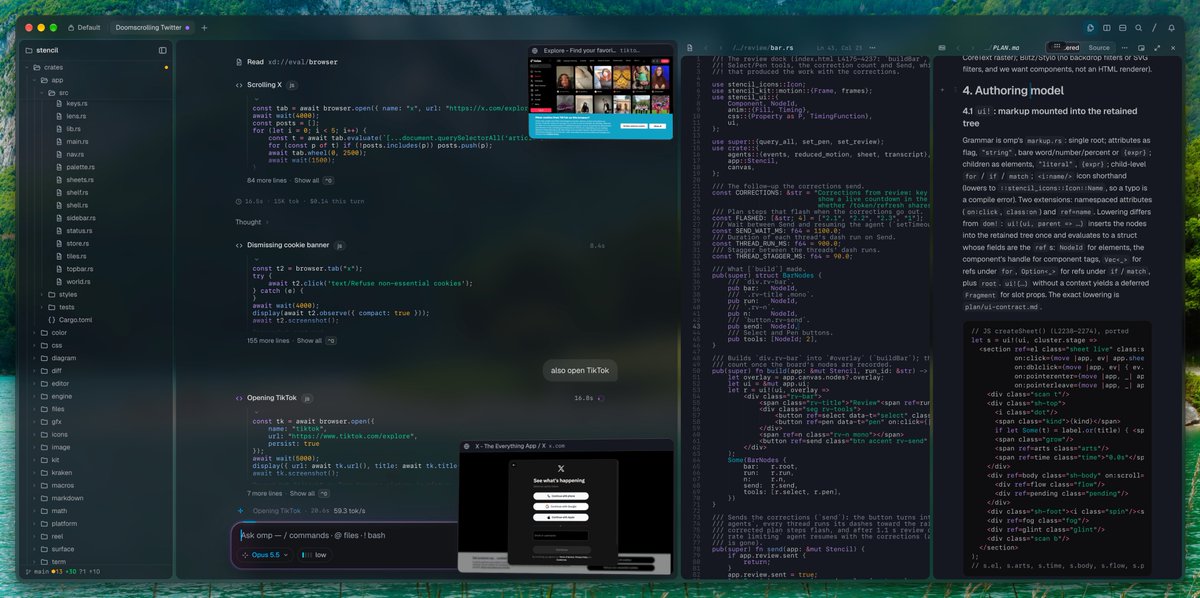Viewport: 1200px width, 598px height.
Task: Add a new tab with plus button
Action: [x=204, y=28]
